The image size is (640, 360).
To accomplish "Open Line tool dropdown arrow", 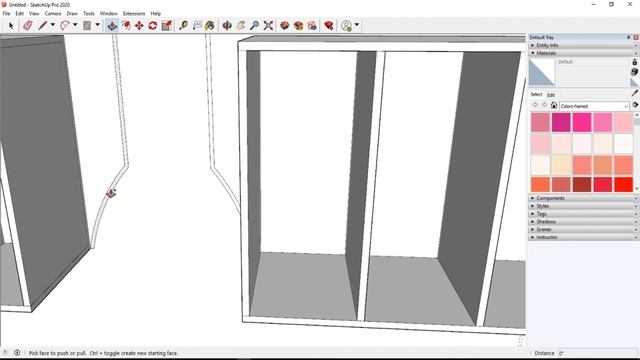I will click(x=53, y=25).
